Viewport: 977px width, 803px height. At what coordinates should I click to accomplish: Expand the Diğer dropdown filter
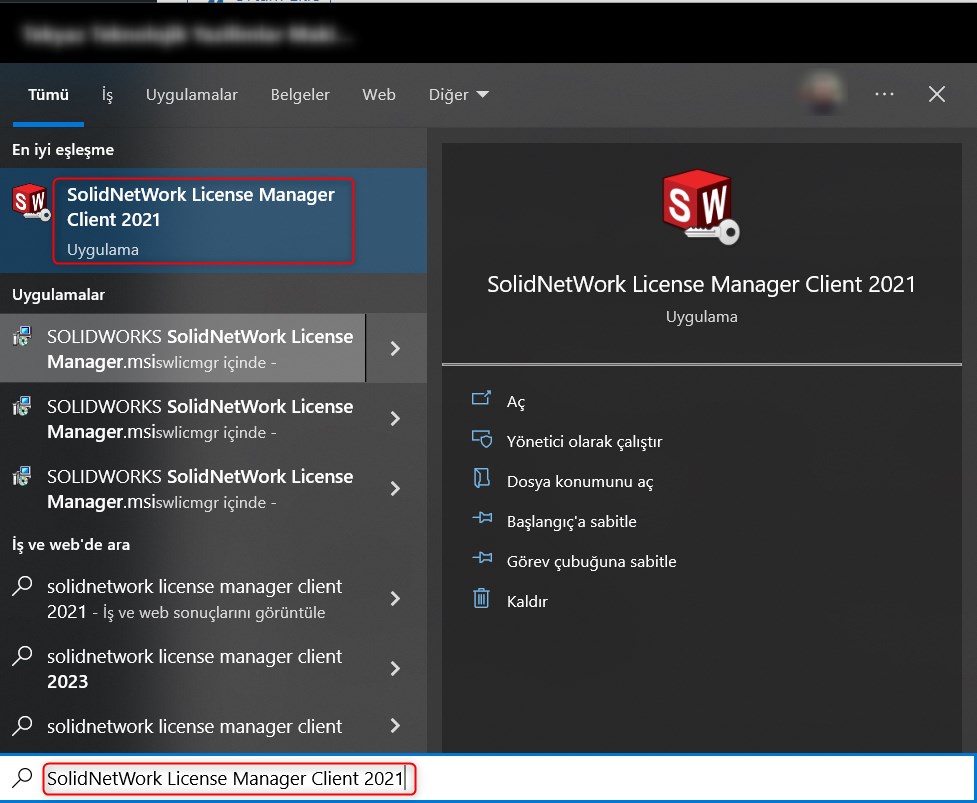point(458,95)
